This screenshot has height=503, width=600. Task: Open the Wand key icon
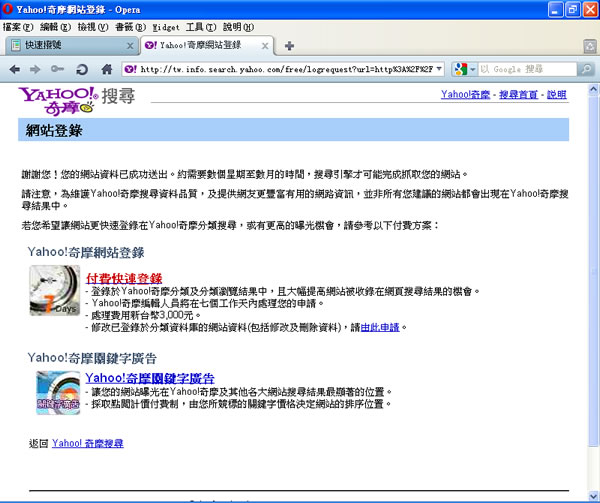tap(57, 69)
